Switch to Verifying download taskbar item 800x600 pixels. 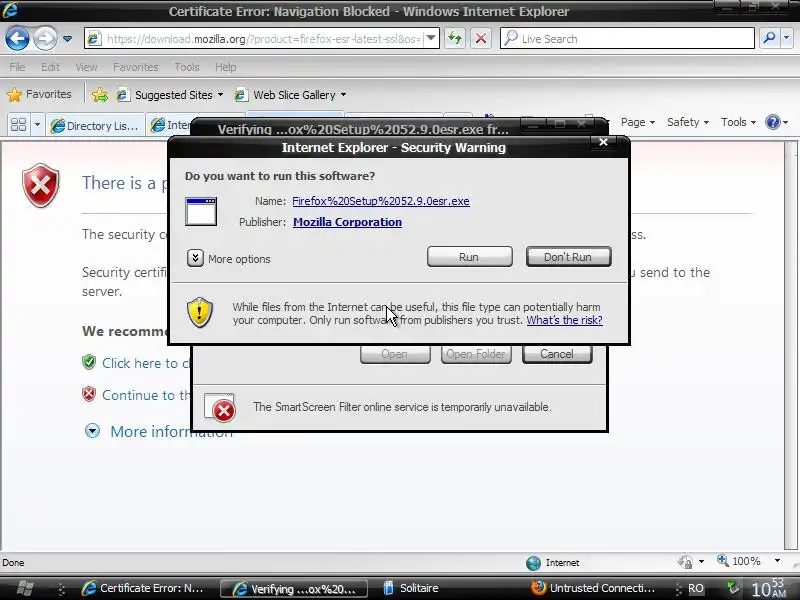293,589
